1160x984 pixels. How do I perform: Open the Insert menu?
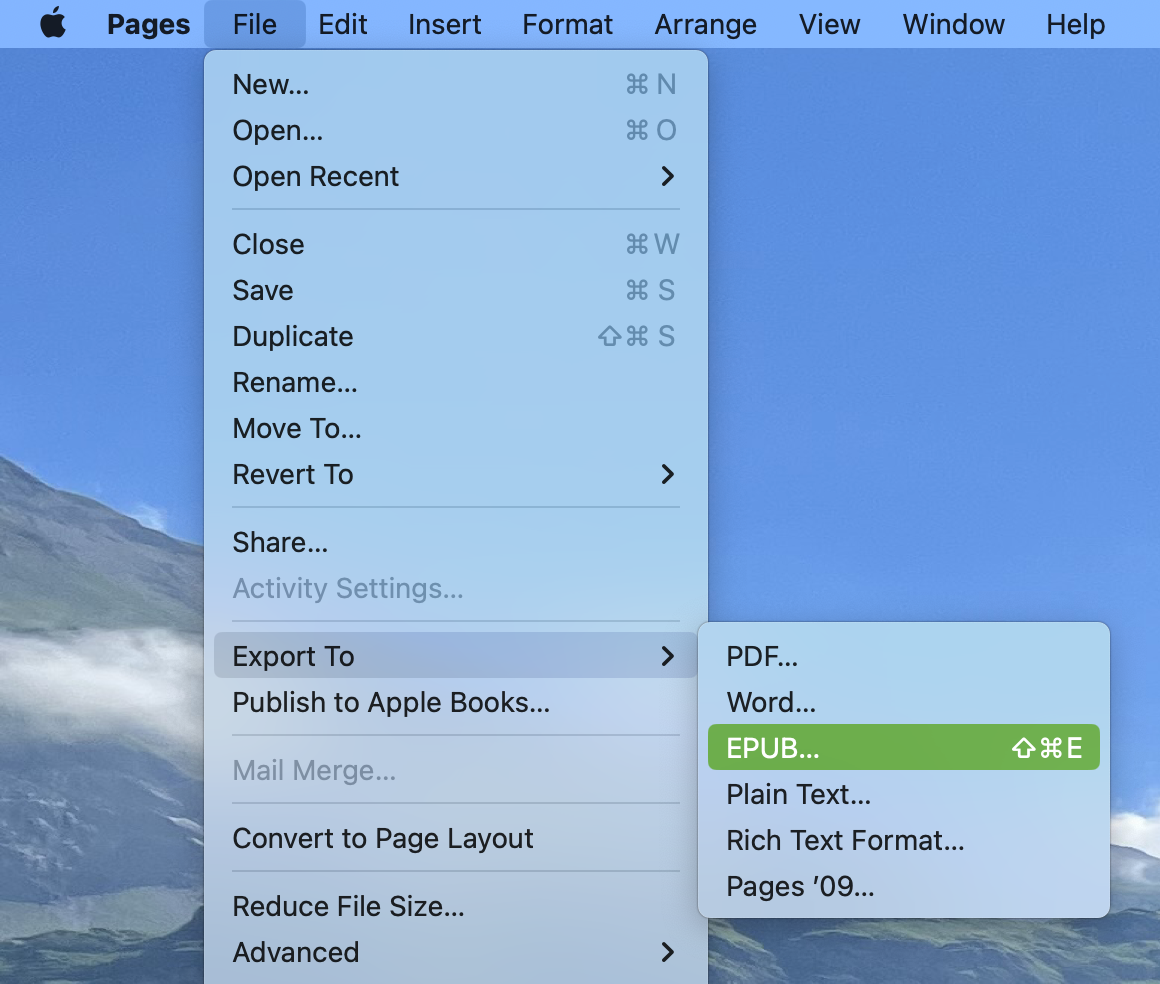pyautogui.click(x=444, y=24)
